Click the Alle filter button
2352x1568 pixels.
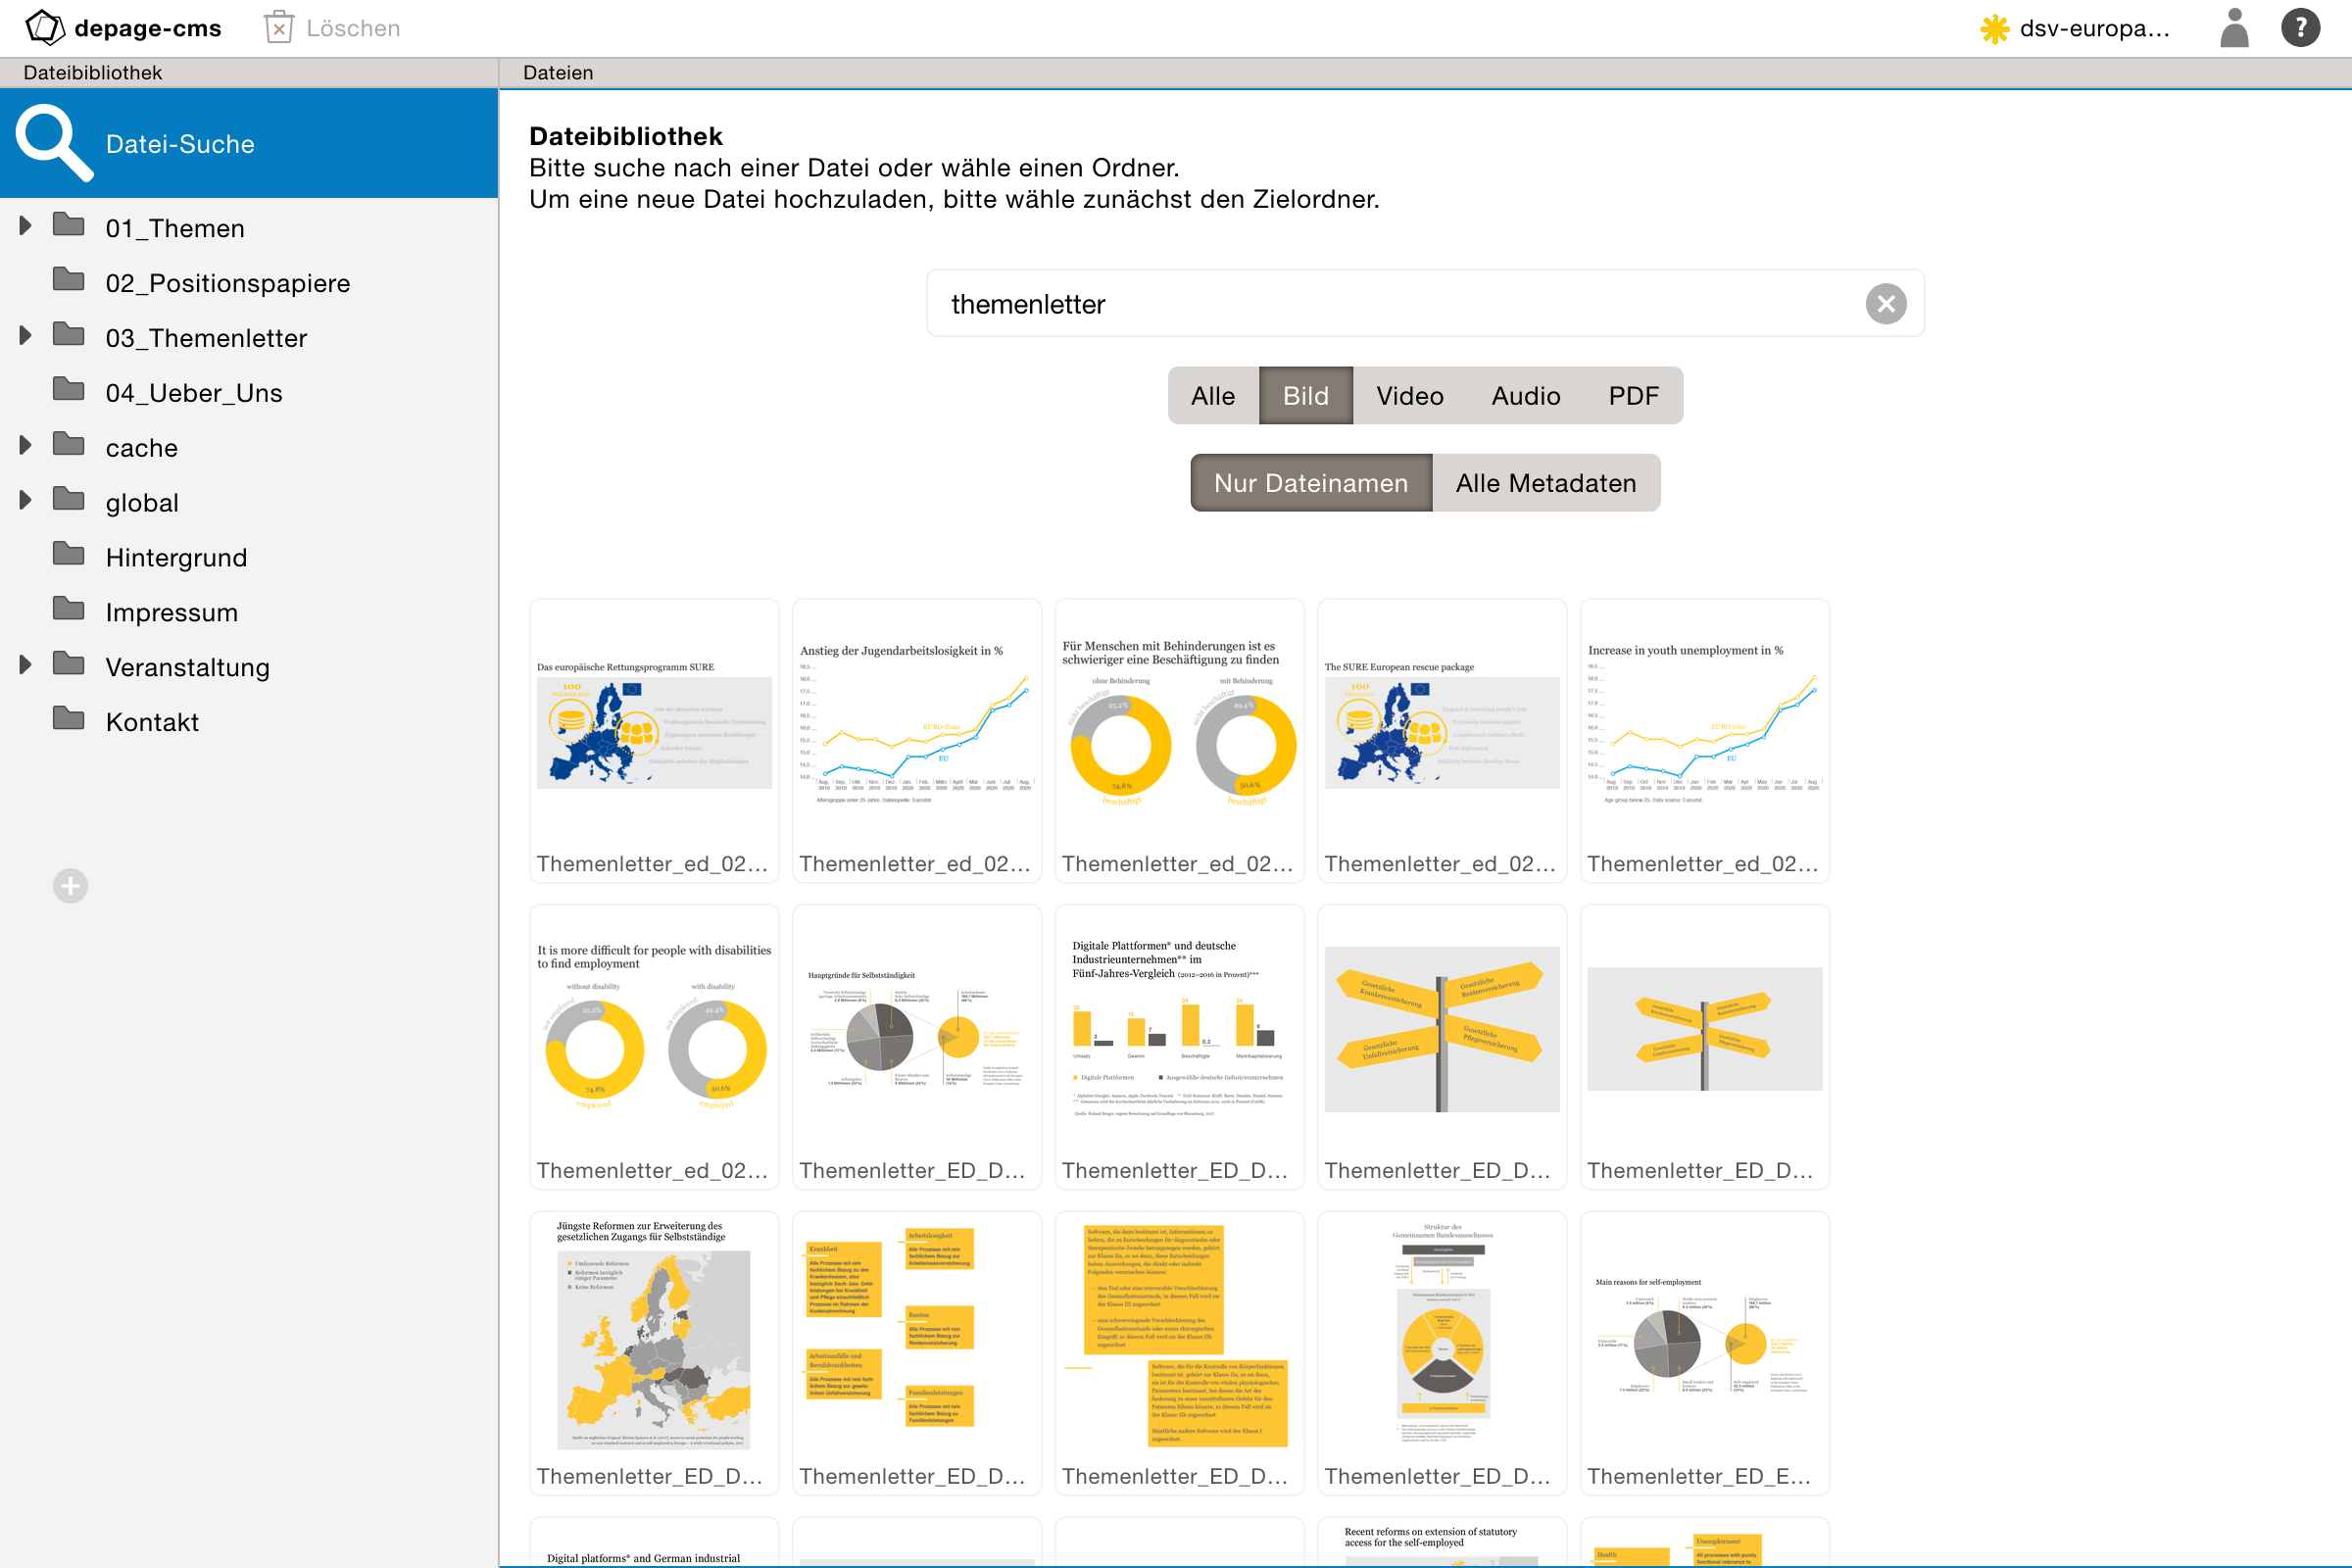point(1213,396)
